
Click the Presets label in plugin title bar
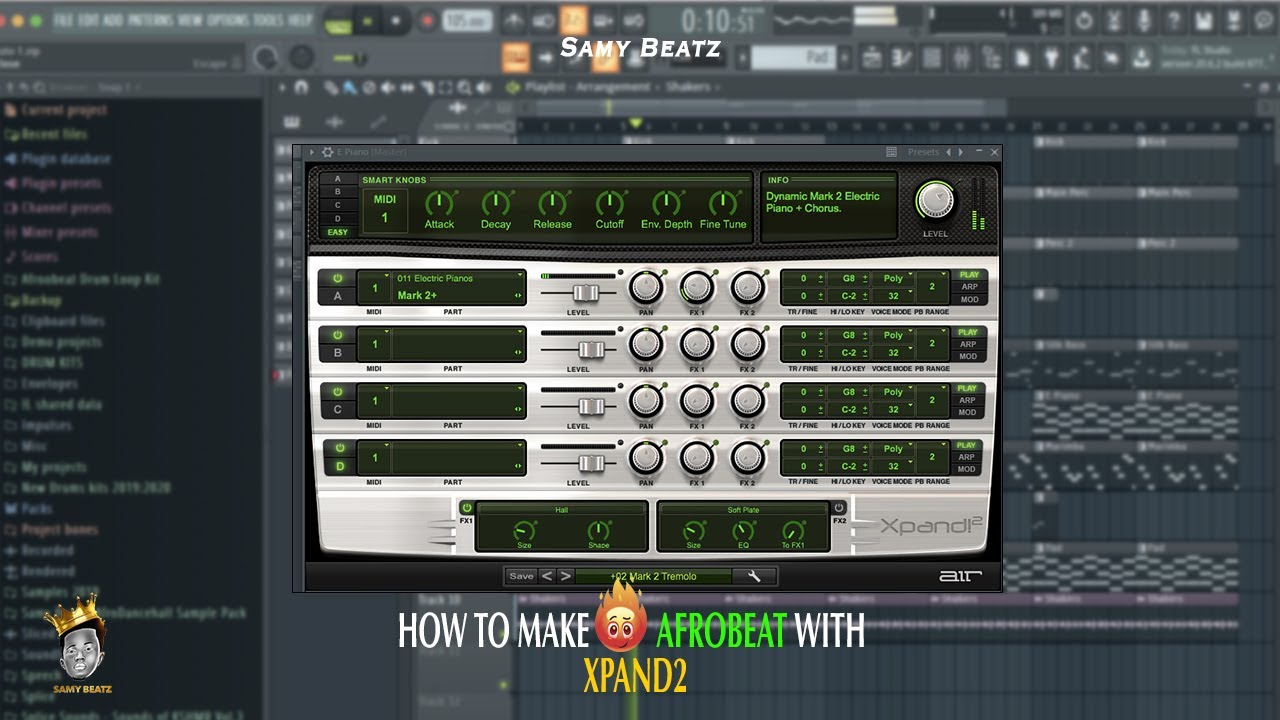pos(923,152)
